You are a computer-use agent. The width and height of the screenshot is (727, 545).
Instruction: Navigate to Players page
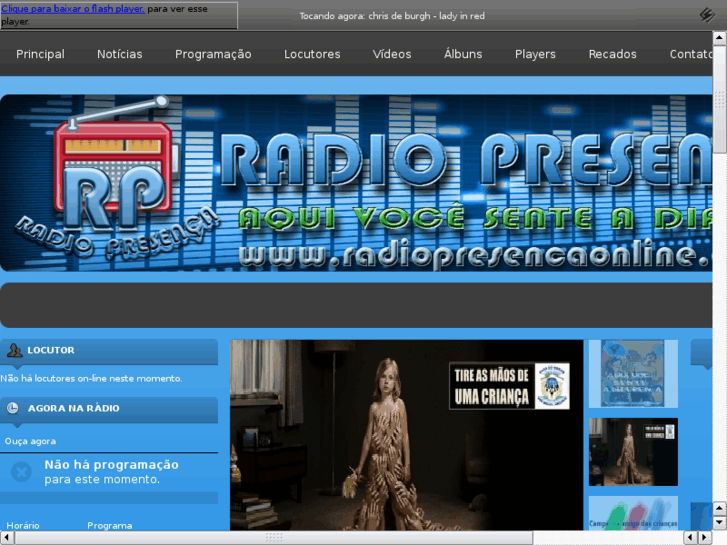click(x=535, y=54)
